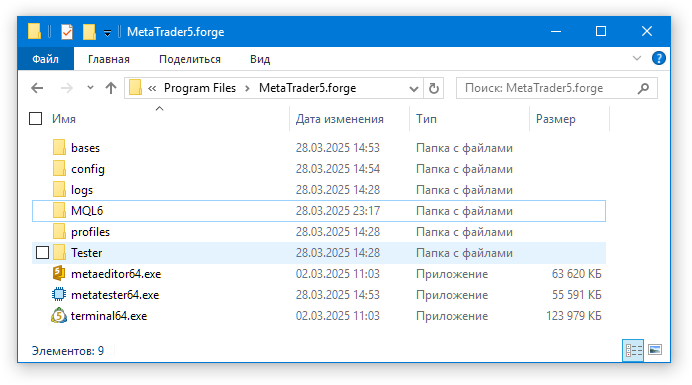Select the bases folder icon

pyautogui.click(x=59, y=147)
